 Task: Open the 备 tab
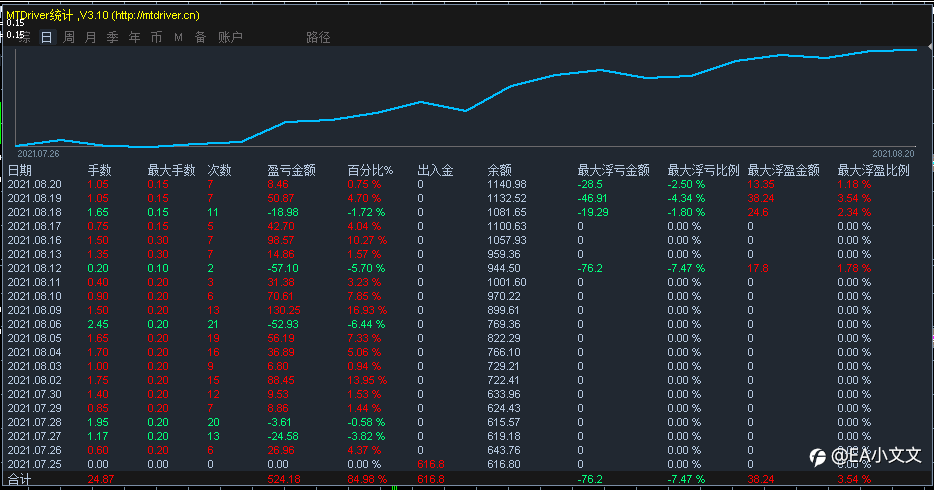click(x=200, y=38)
